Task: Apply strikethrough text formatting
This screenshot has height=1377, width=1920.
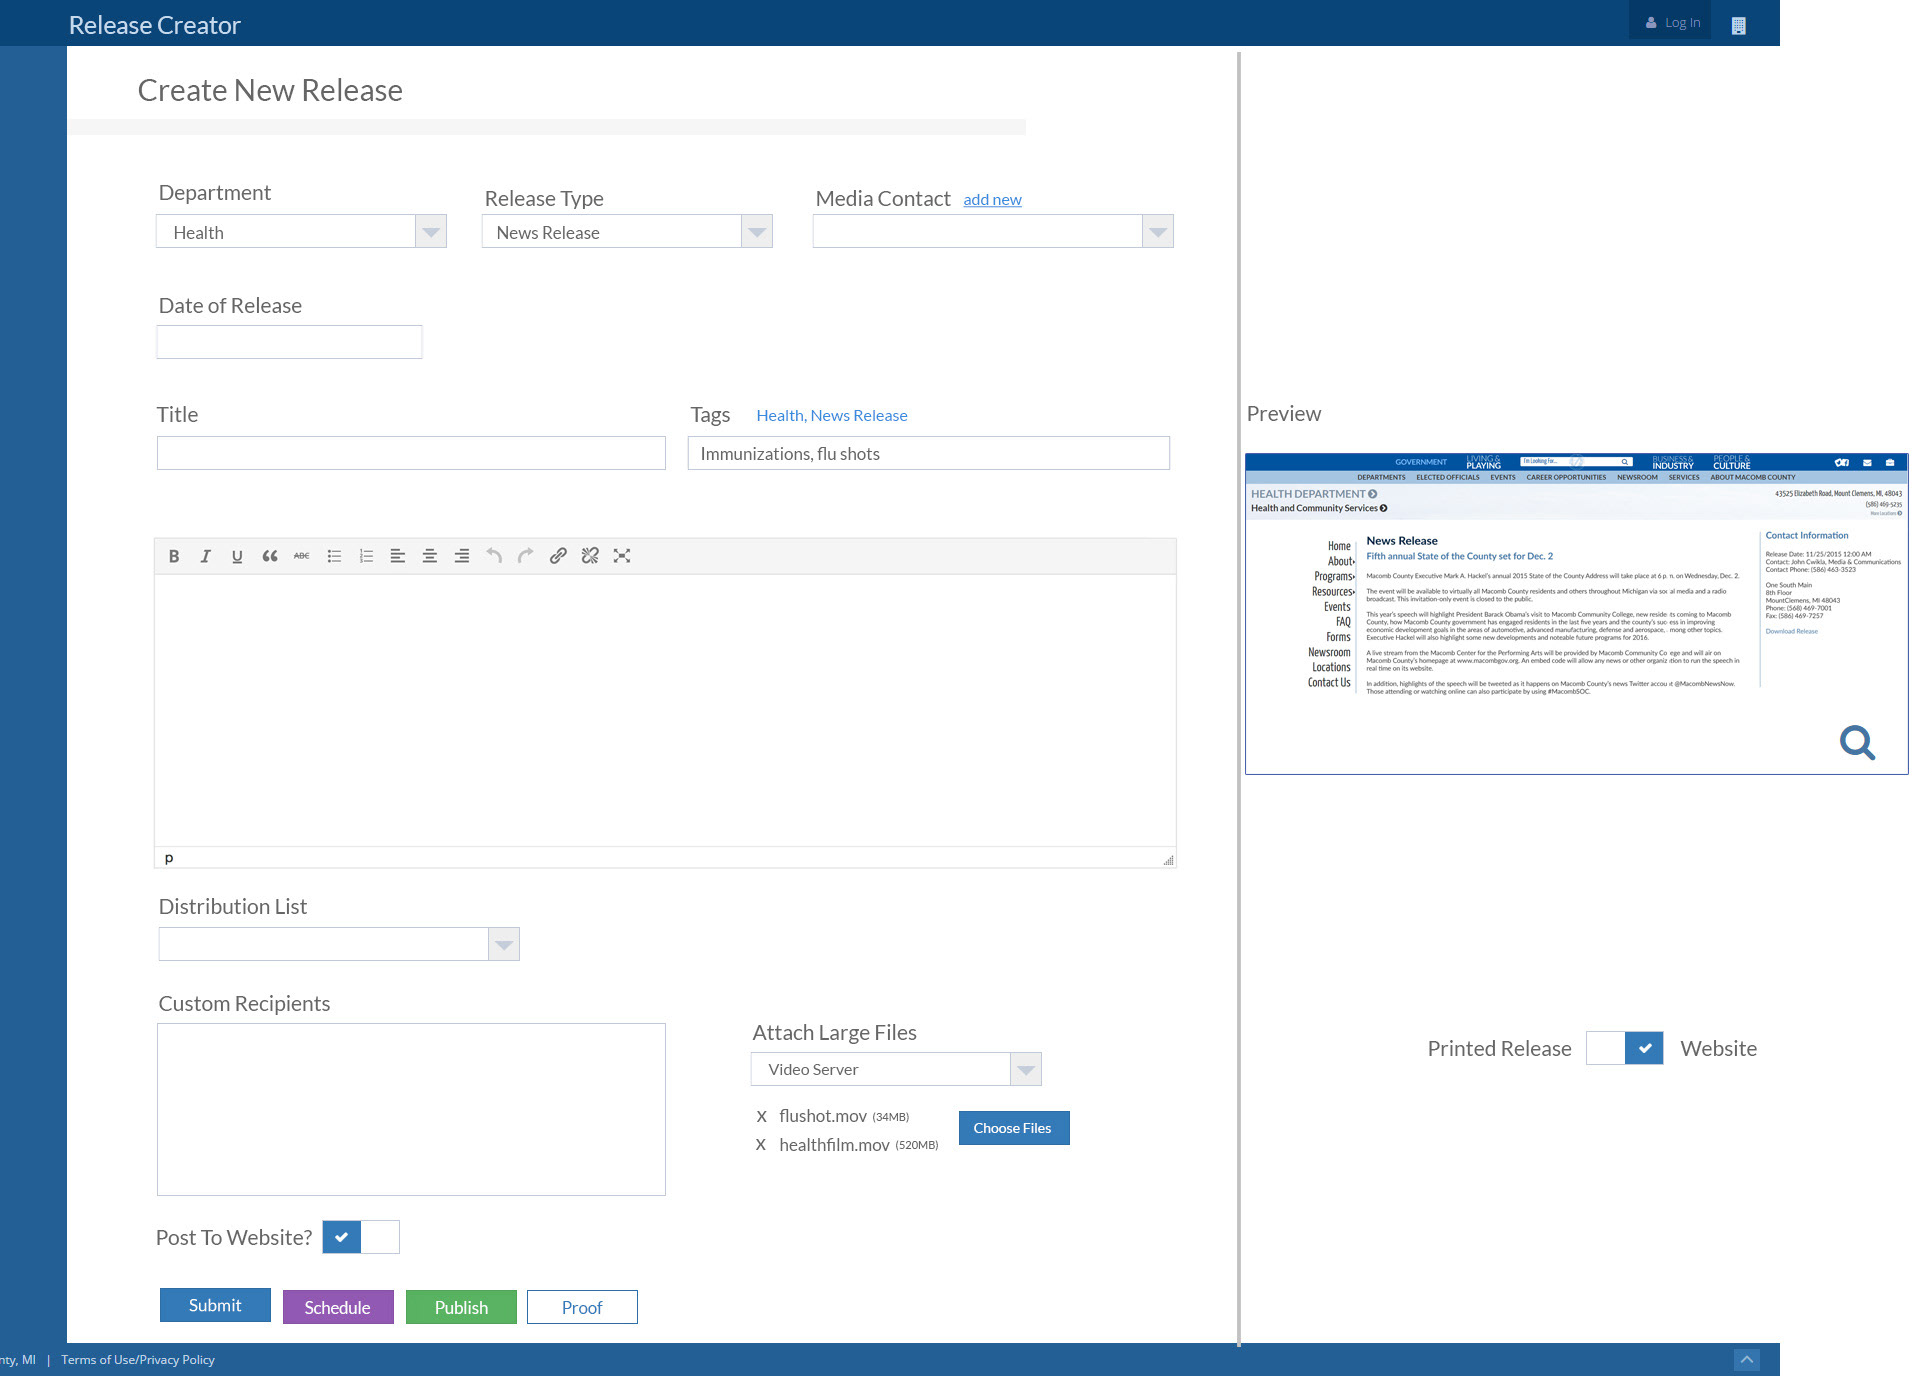Action: pos(301,556)
